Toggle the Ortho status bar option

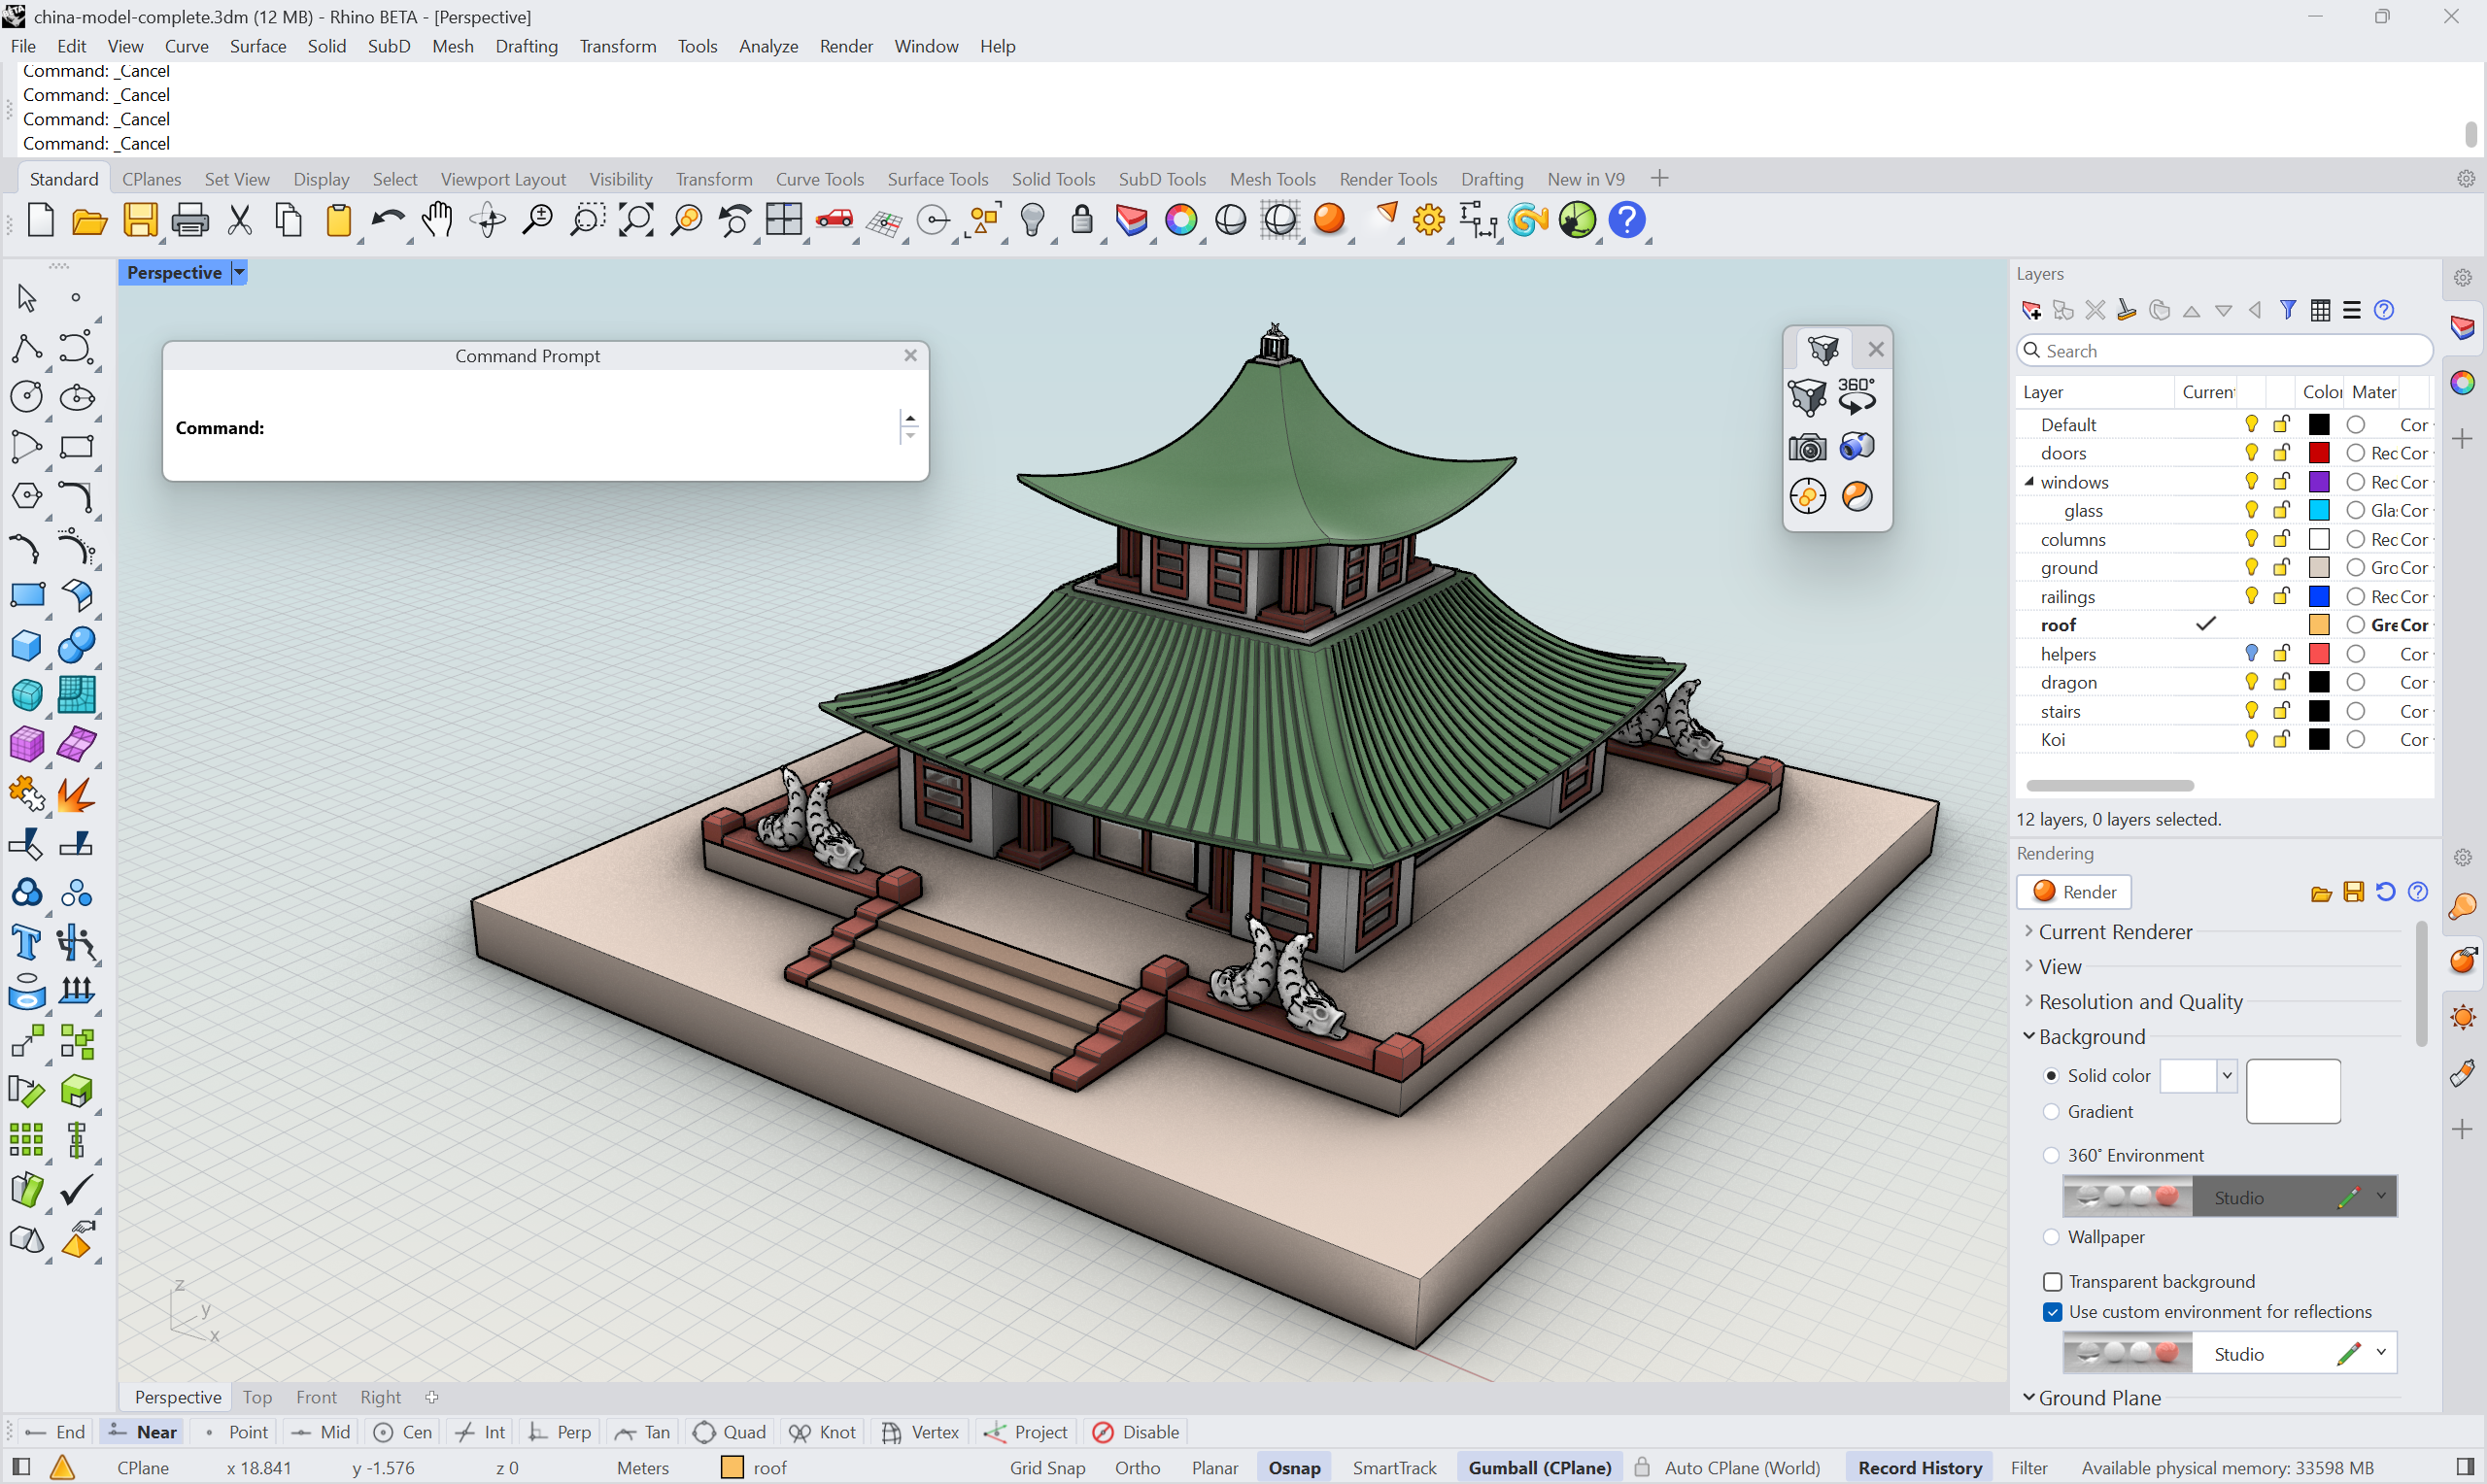point(1137,1468)
